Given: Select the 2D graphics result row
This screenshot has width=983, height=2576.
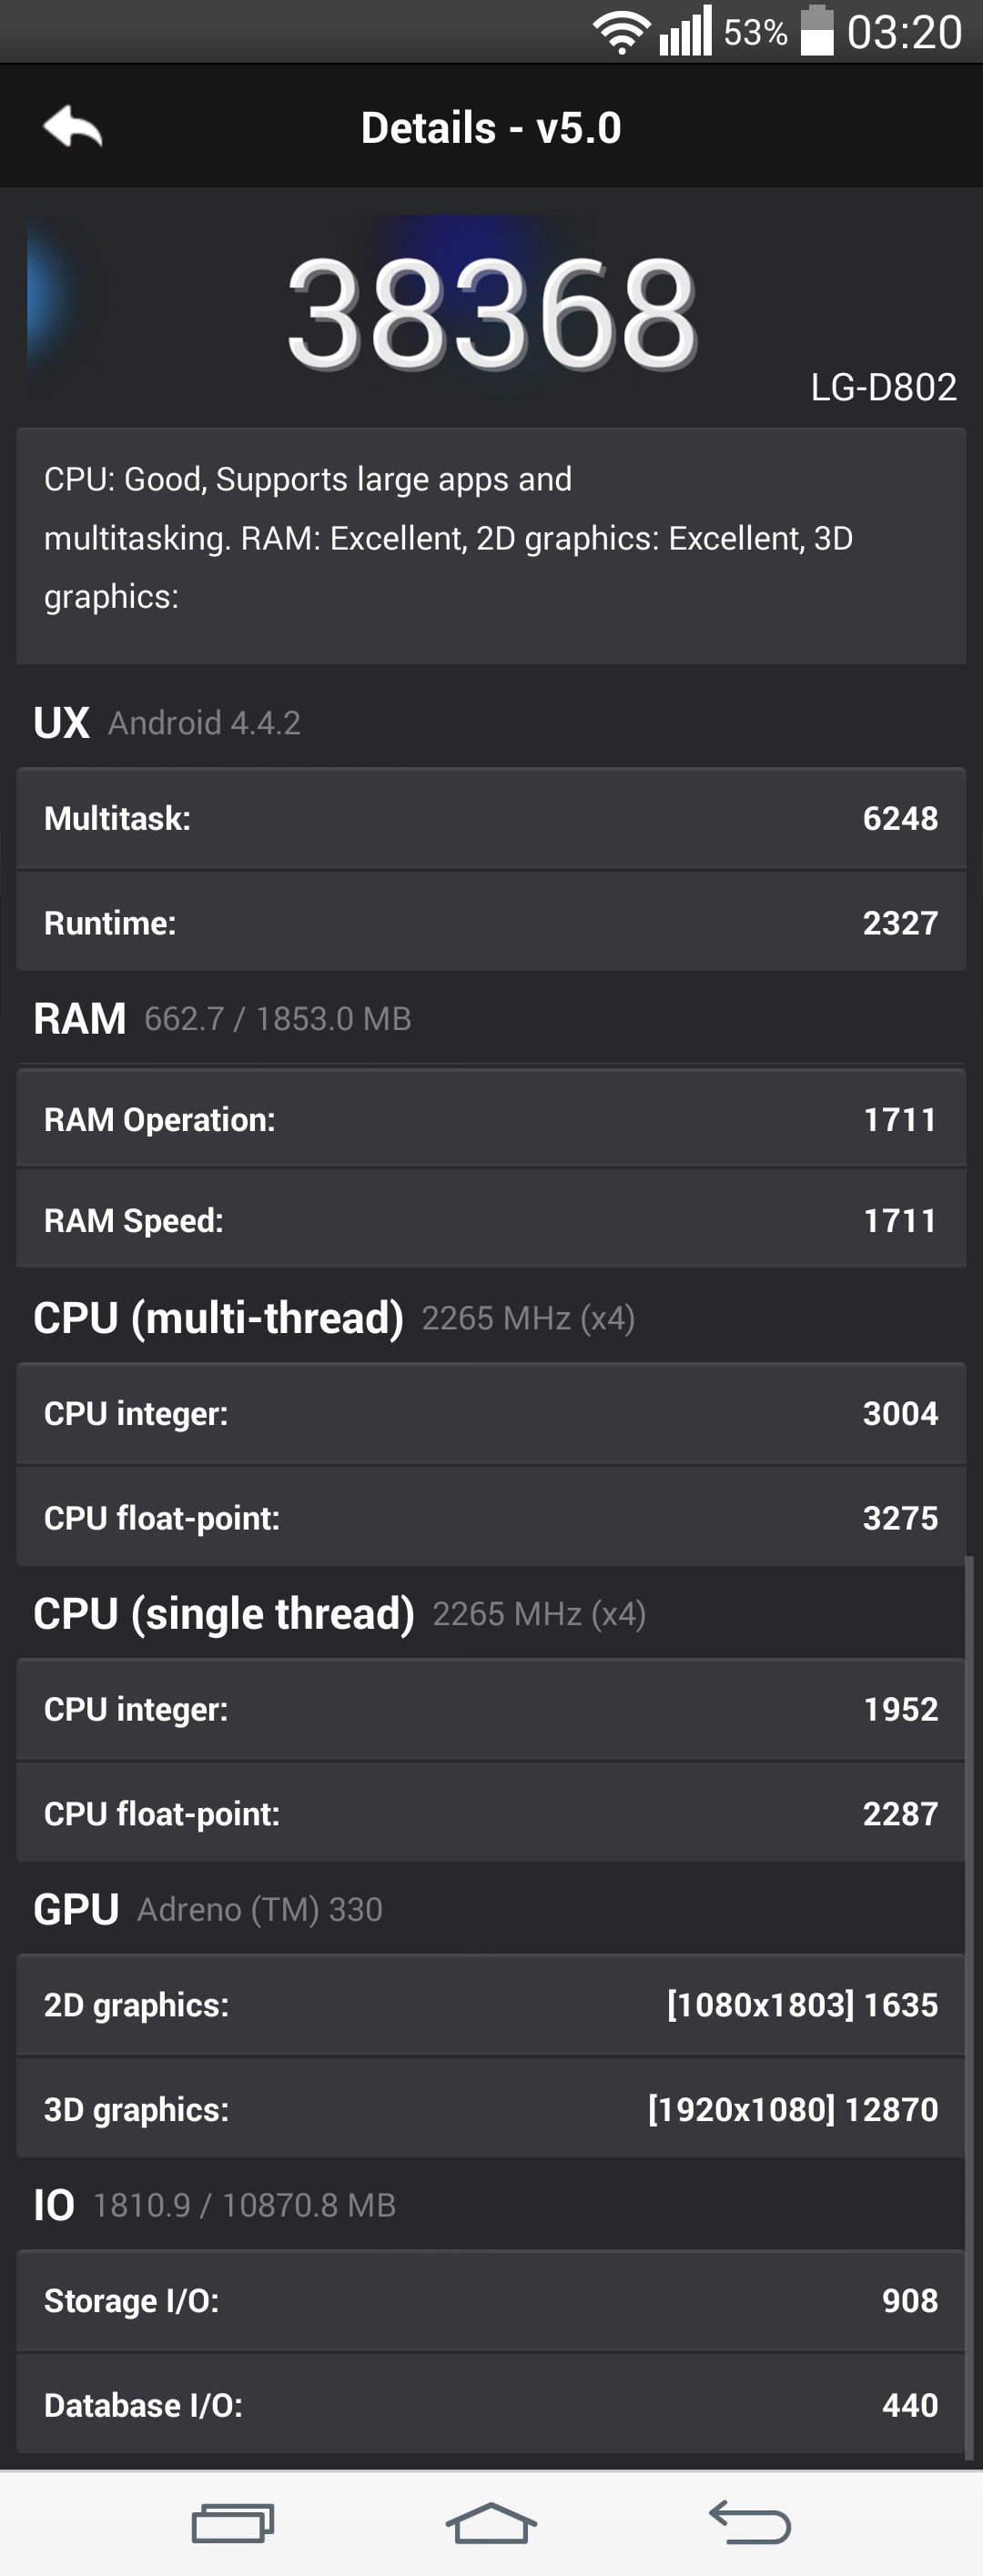Looking at the screenshot, I should point(491,2004).
